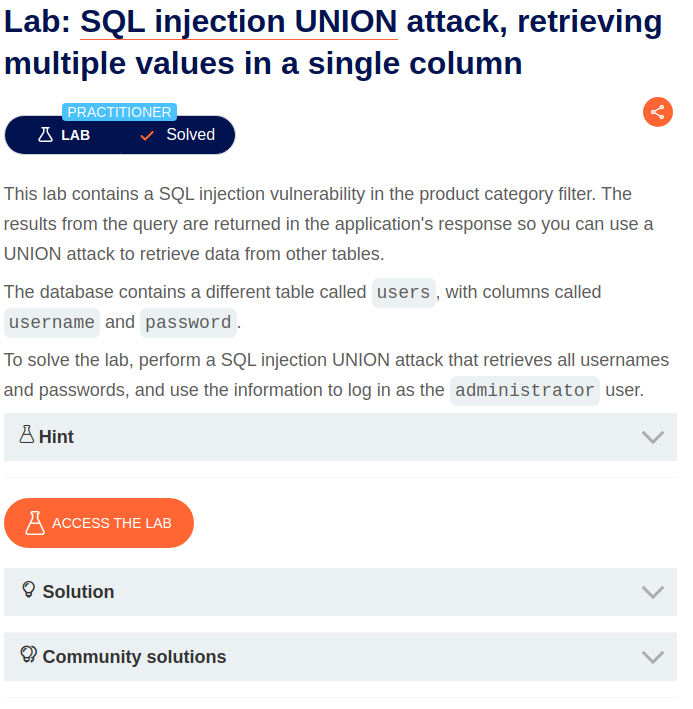Open the Community solutions header row
The image size is (693, 709).
(340, 657)
